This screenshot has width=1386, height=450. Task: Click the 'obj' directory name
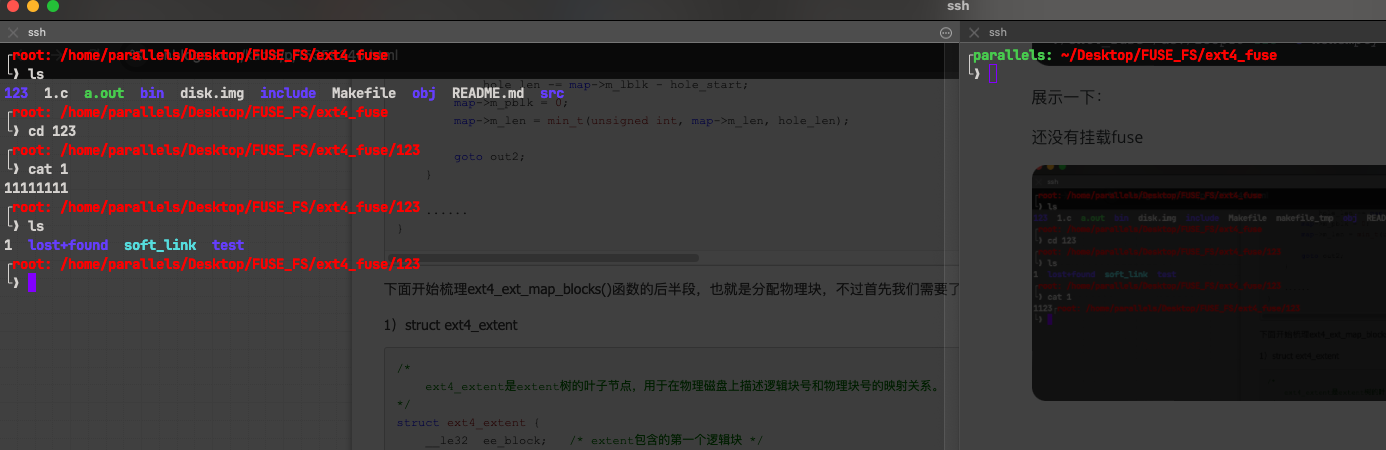(x=424, y=93)
